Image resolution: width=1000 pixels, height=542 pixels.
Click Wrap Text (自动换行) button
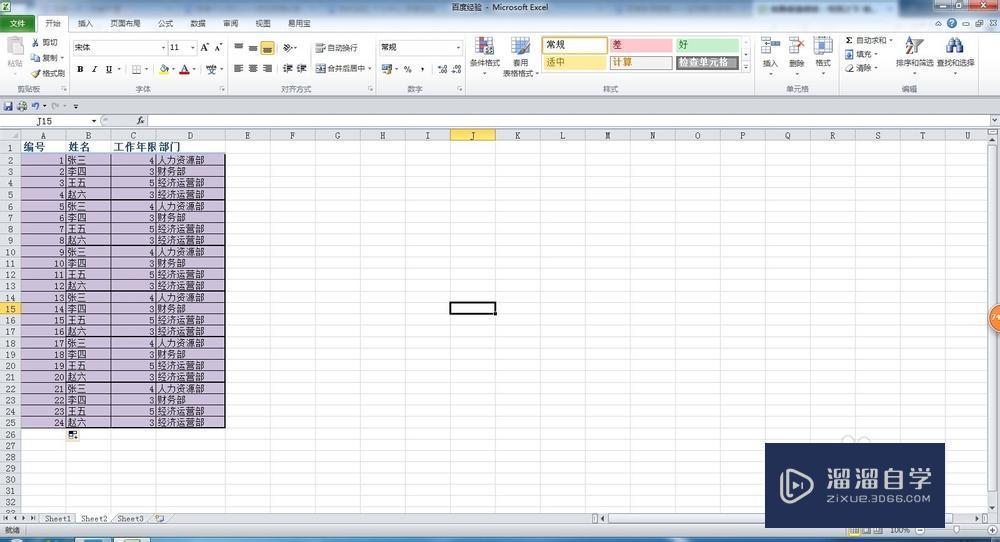337,48
